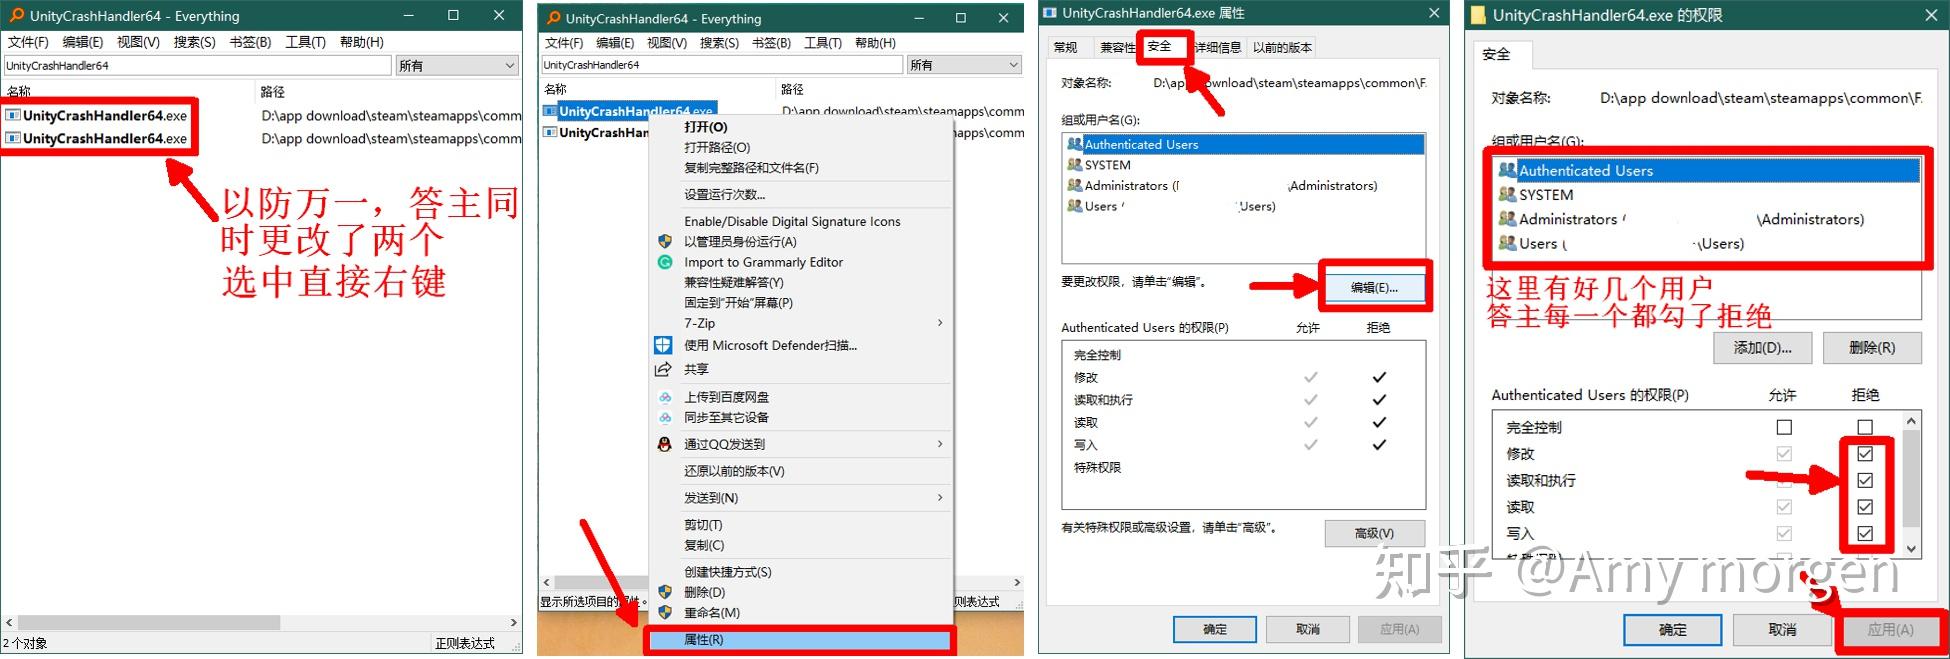Switch to the 安全 tab in properties dialog
Image resolution: width=1950 pixels, height=659 pixels.
pos(1159,46)
